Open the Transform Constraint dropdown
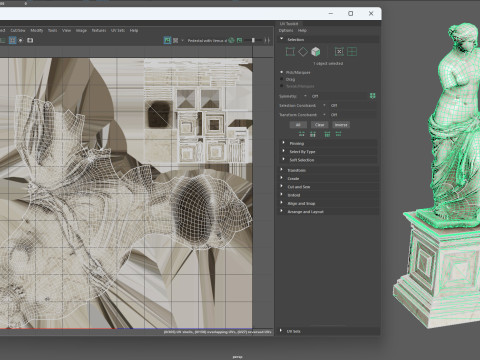 coord(349,115)
